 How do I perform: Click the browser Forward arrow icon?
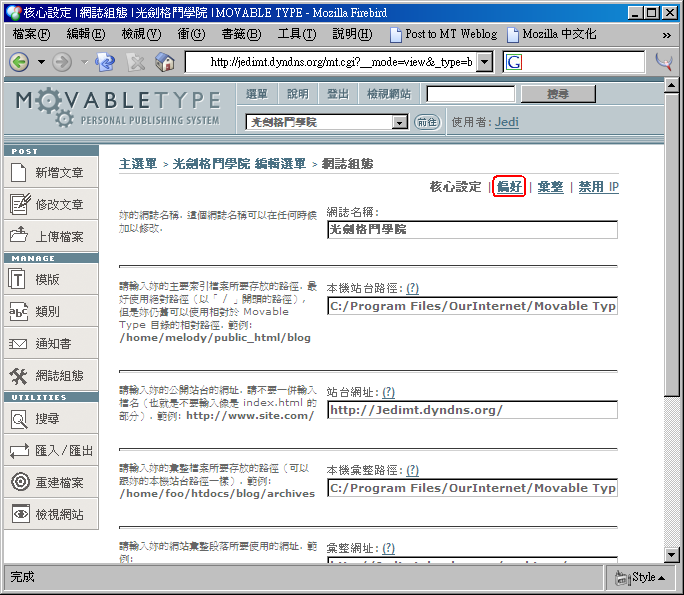[x=62, y=62]
